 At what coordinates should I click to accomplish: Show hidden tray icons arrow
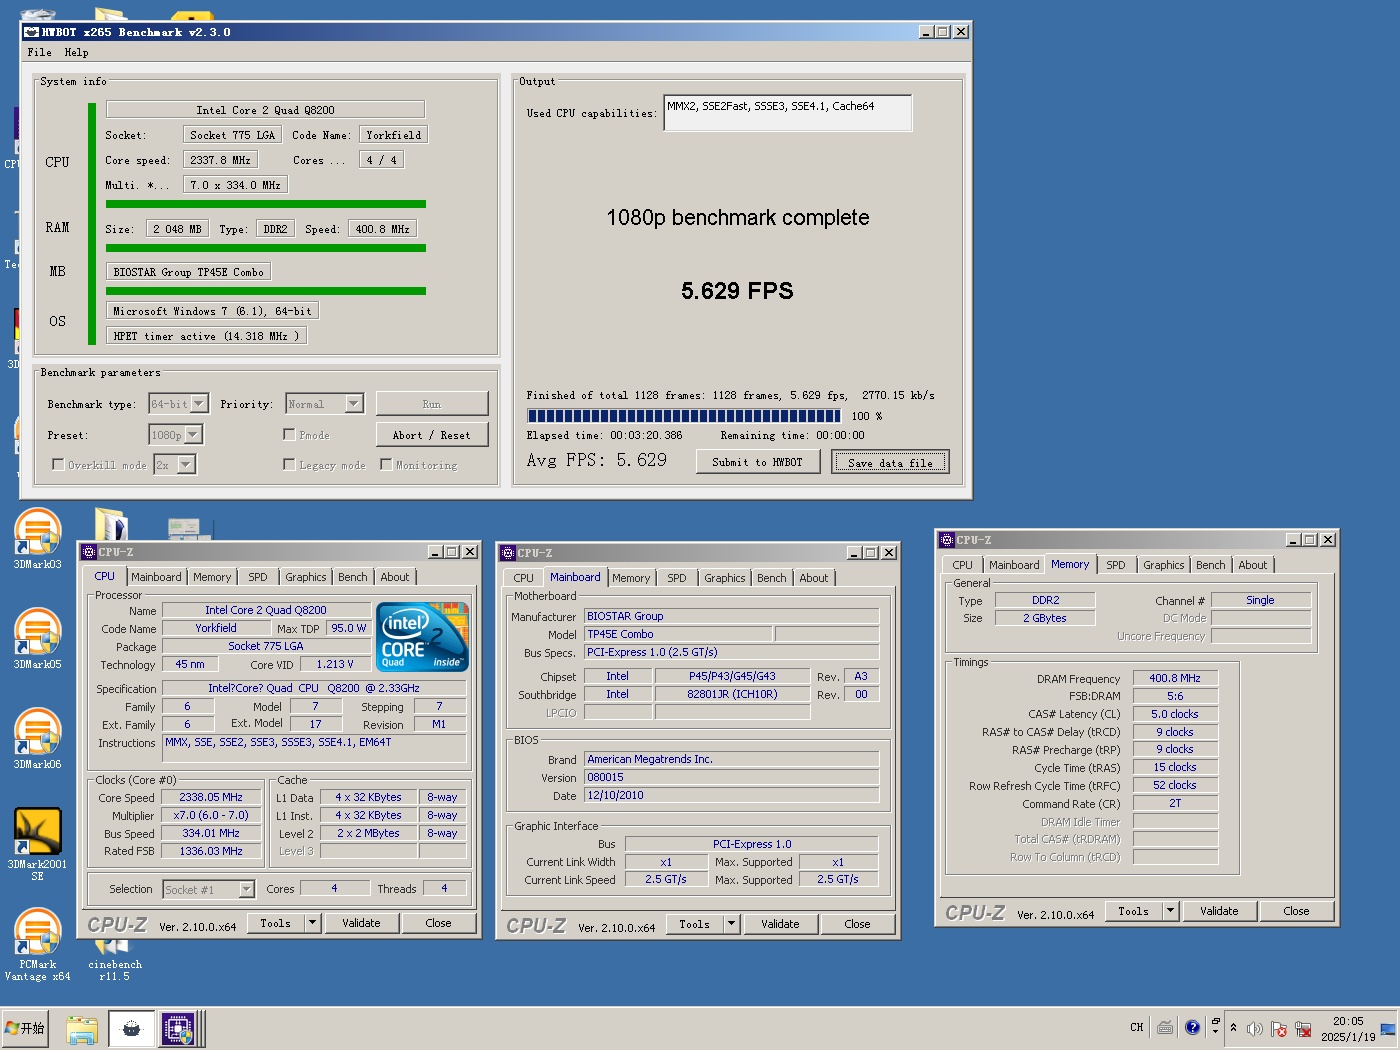(x=1233, y=1027)
